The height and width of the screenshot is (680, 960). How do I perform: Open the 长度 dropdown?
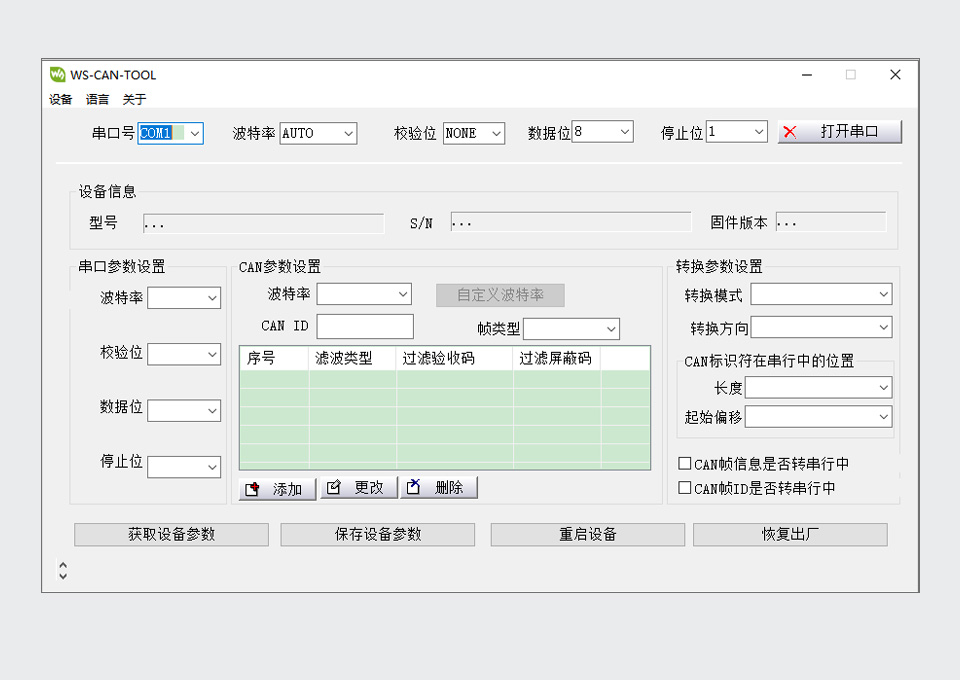[x=818, y=387]
